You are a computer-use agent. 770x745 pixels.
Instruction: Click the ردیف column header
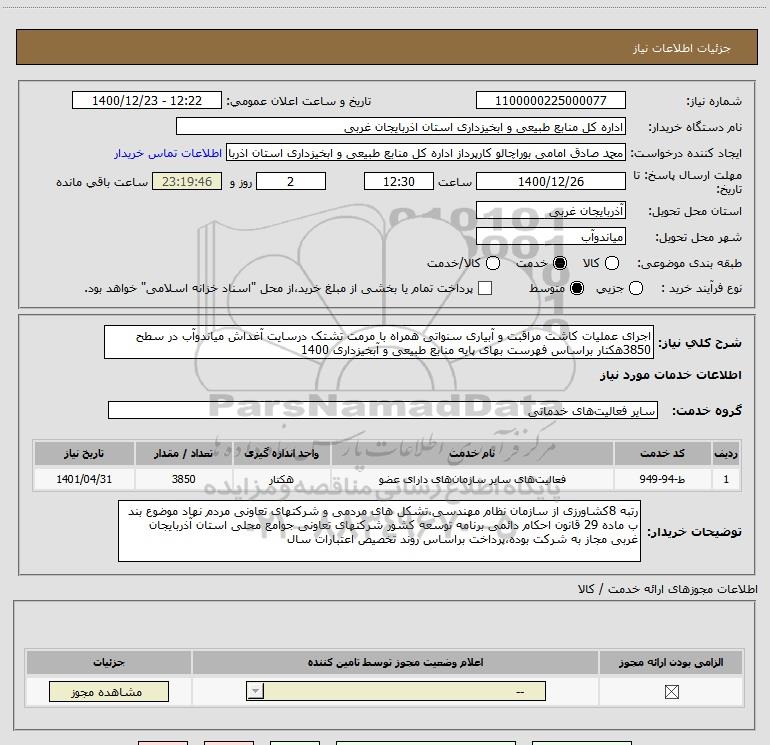pyautogui.click(x=726, y=453)
